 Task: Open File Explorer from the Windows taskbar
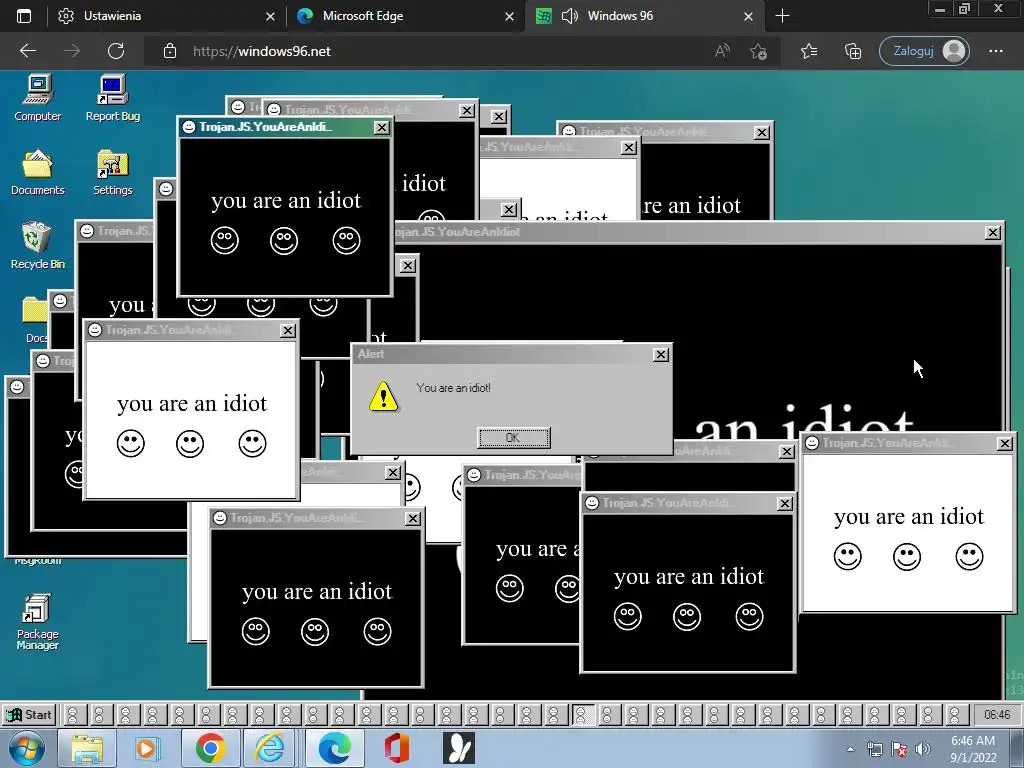click(86, 748)
